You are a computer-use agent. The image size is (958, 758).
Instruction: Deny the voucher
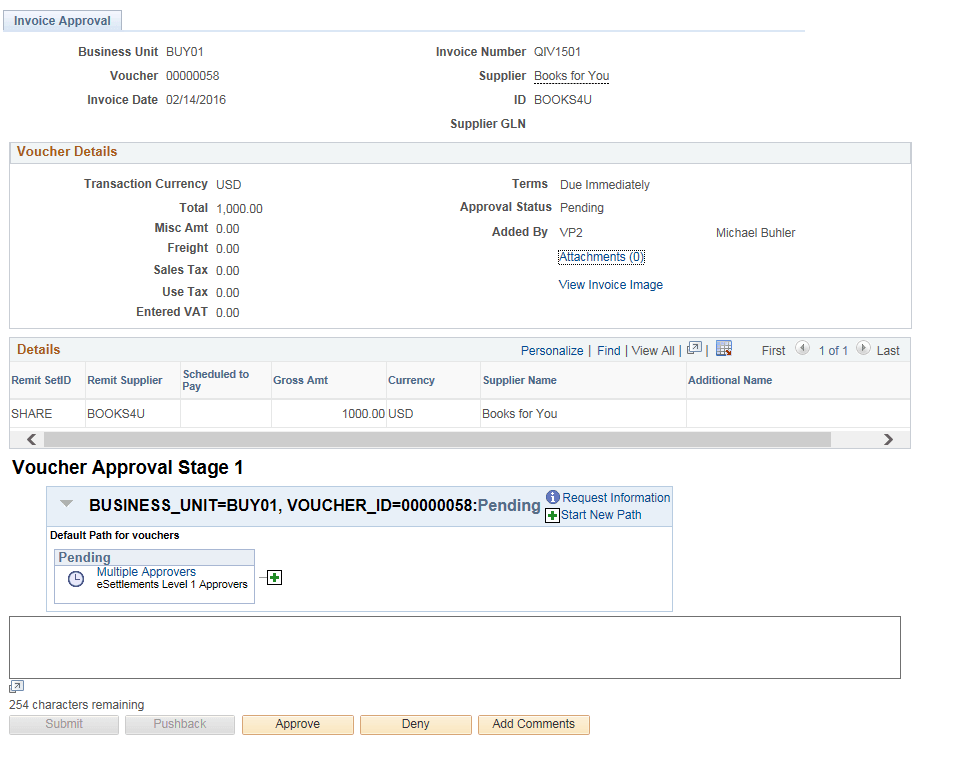[x=415, y=724]
